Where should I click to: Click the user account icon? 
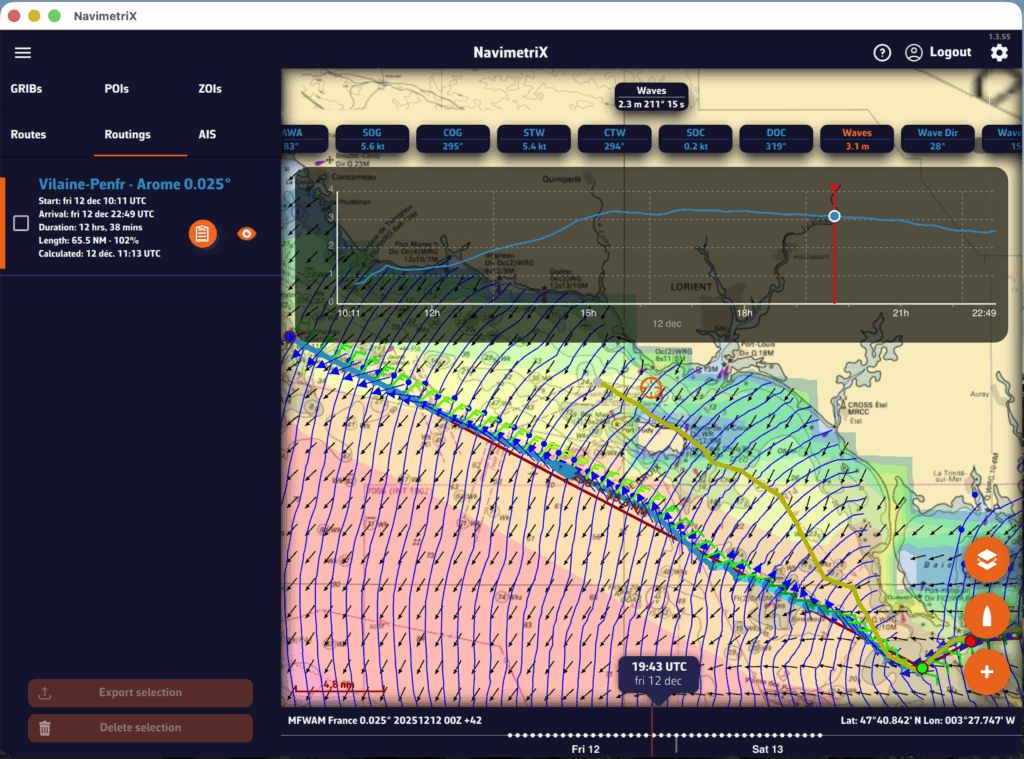click(913, 53)
